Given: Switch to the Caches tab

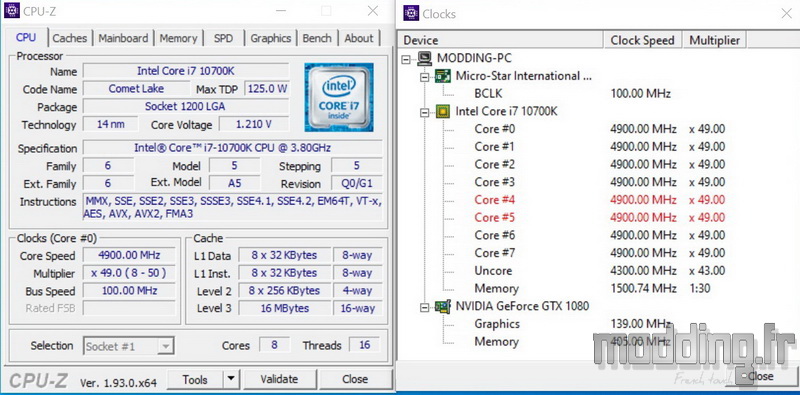Looking at the screenshot, I should pyautogui.click(x=70, y=38).
